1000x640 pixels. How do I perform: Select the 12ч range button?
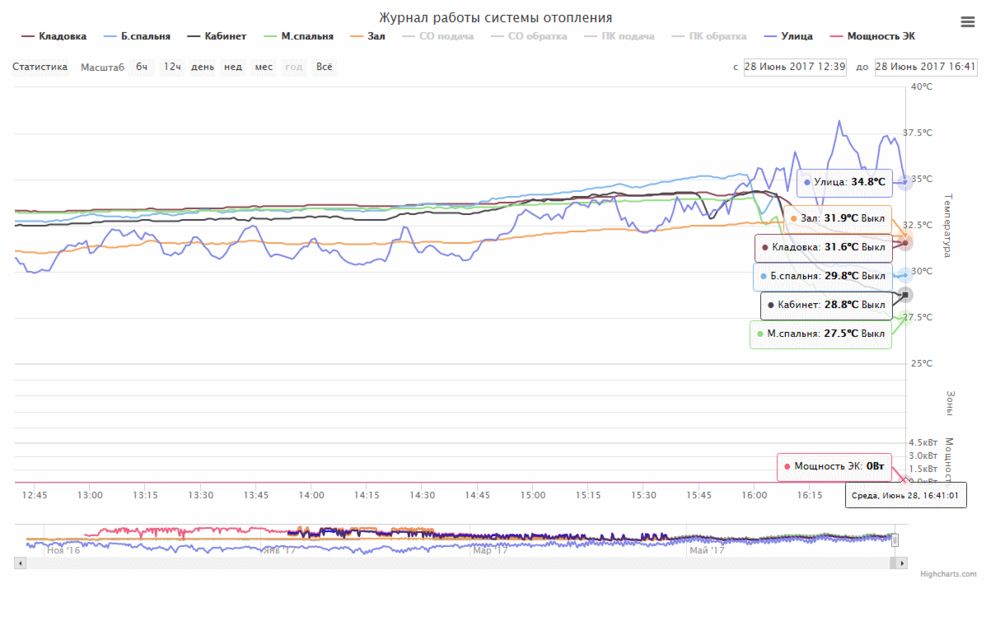172,67
